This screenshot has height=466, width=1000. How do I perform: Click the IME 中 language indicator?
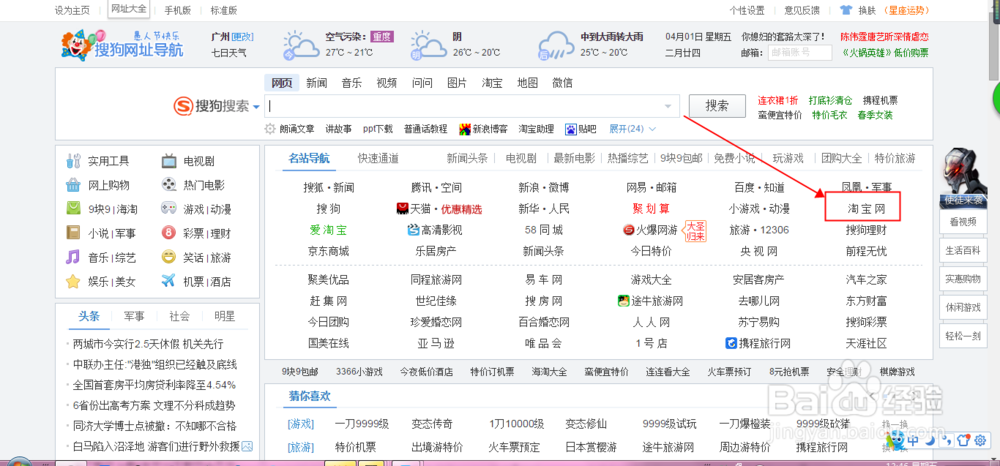click(x=914, y=440)
